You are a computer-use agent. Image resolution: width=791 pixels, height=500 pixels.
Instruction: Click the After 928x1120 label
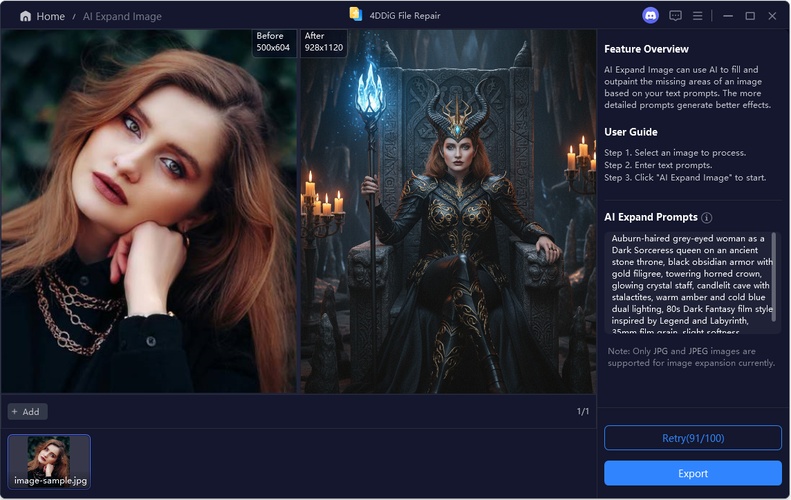(x=323, y=42)
